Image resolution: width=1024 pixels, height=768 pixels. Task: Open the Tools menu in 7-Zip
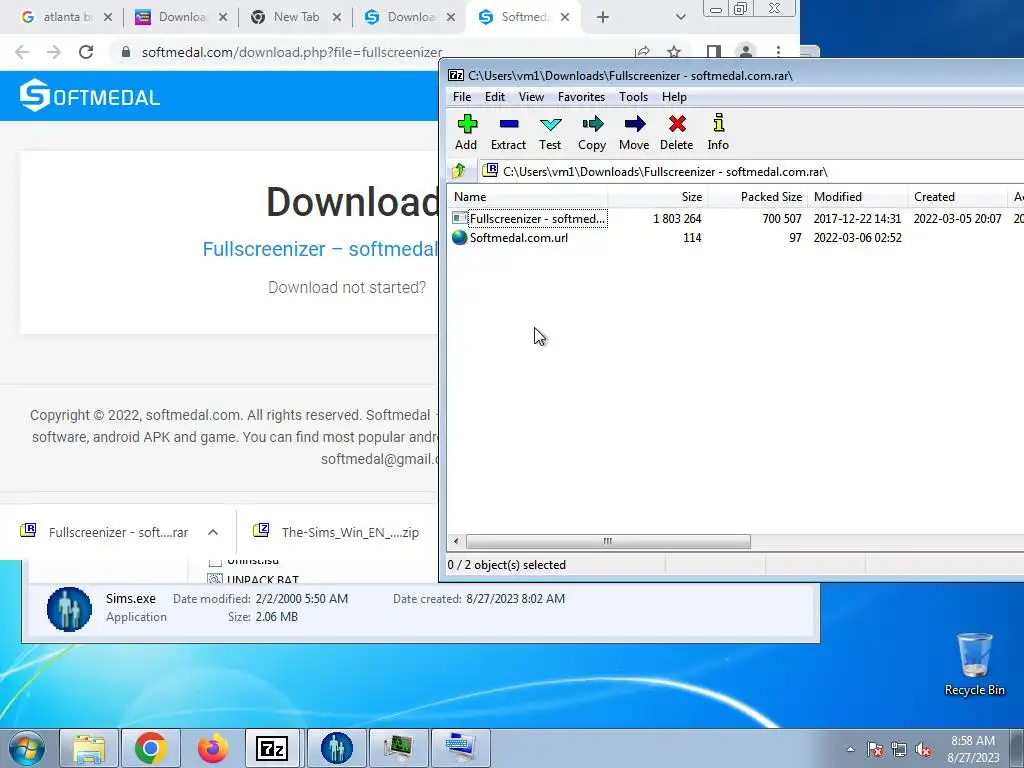point(633,97)
